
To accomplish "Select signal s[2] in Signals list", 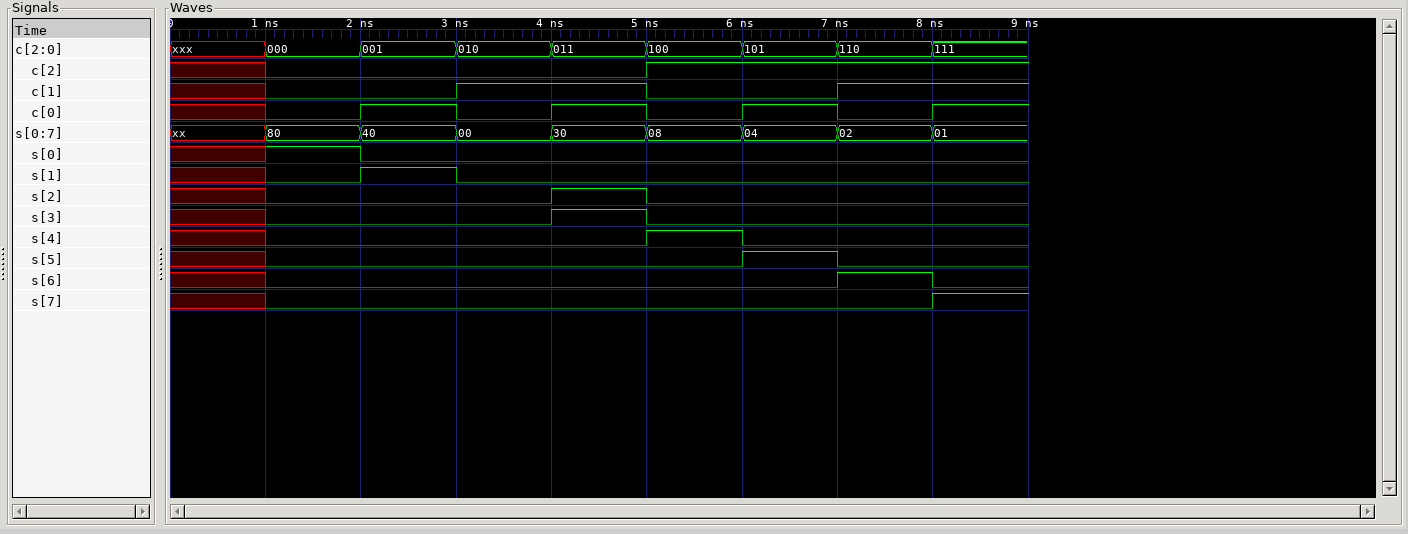I will (81, 196).
